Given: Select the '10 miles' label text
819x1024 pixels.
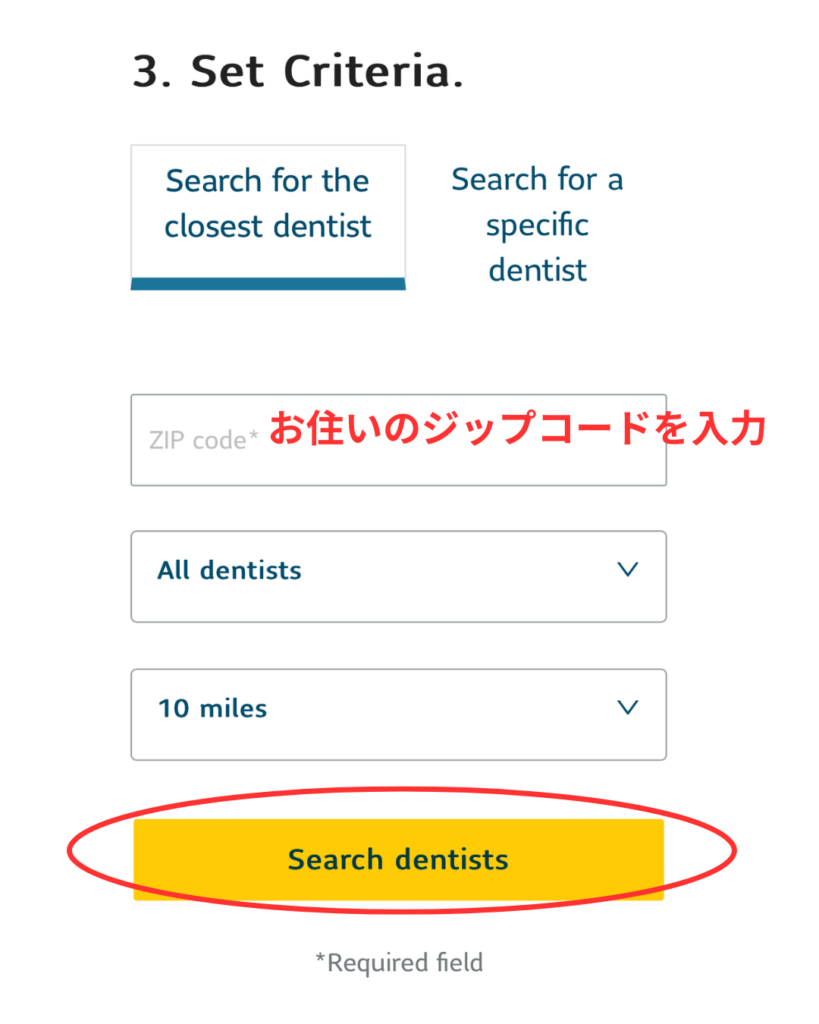Looking at the screenshot, I should click(x=212, y=709).
